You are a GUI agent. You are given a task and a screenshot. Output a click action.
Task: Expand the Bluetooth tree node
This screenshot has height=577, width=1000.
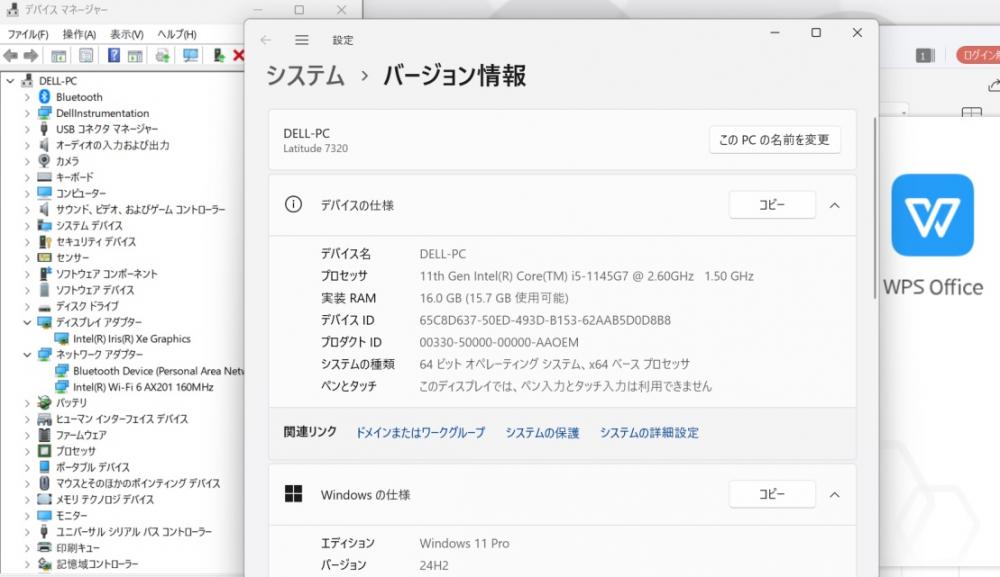pos(27,97)
